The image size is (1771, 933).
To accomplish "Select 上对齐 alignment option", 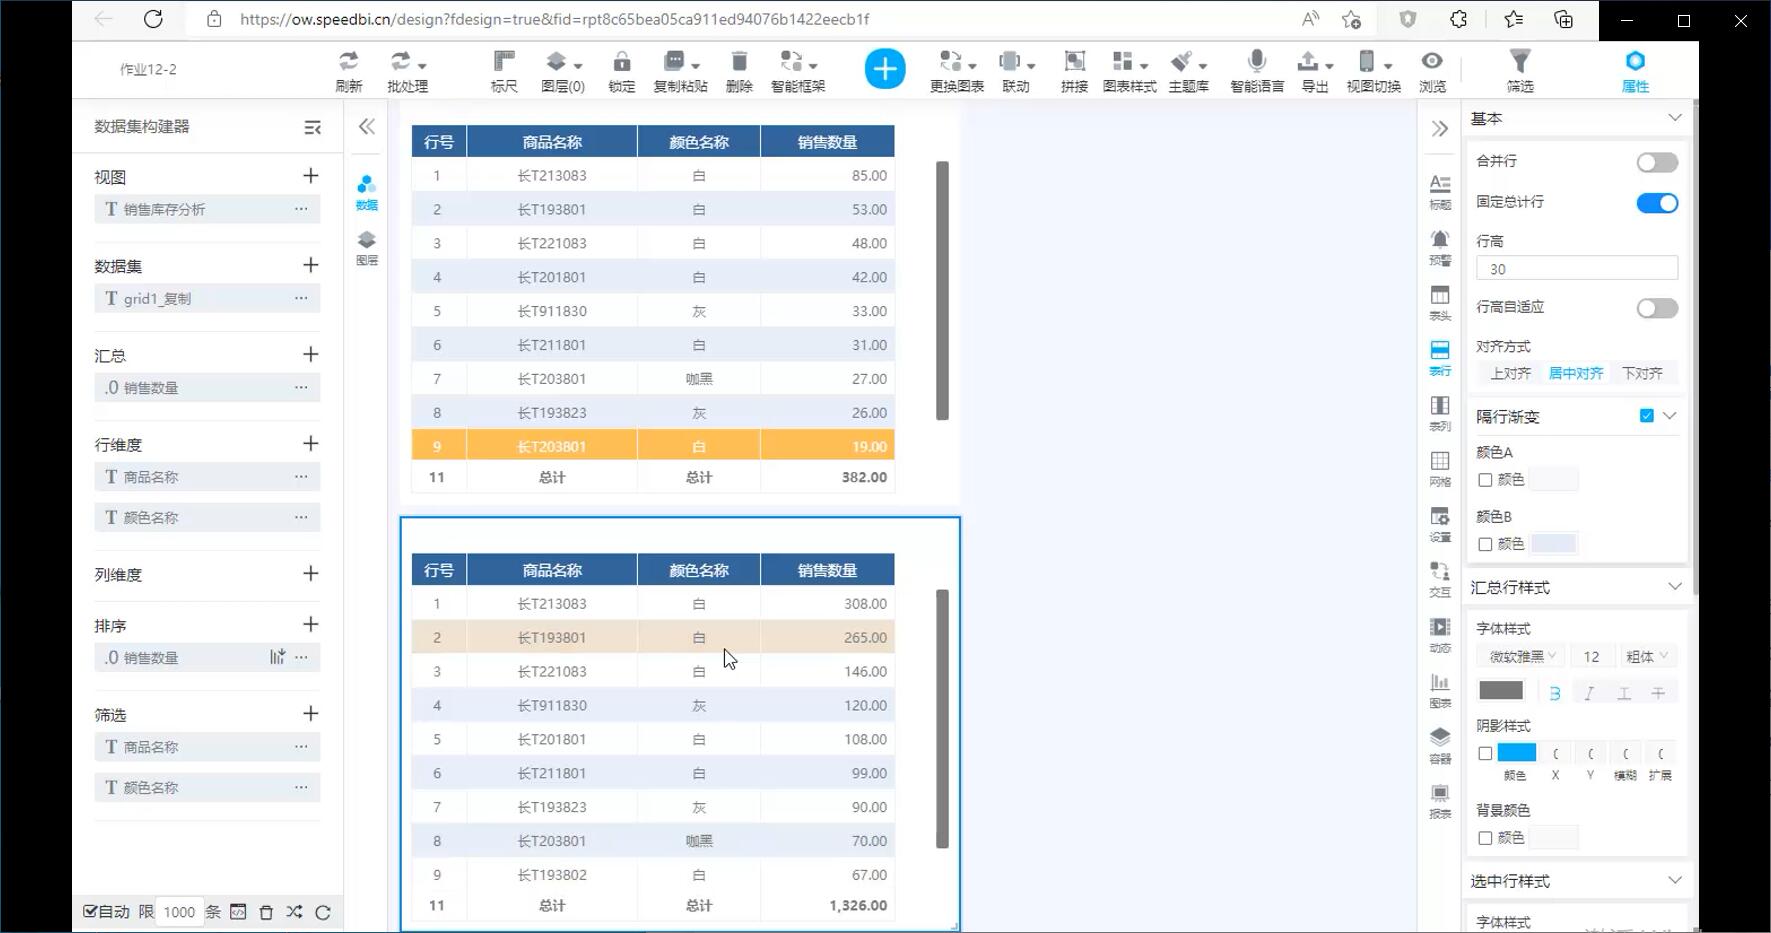I will click(x=1510, y=373).
